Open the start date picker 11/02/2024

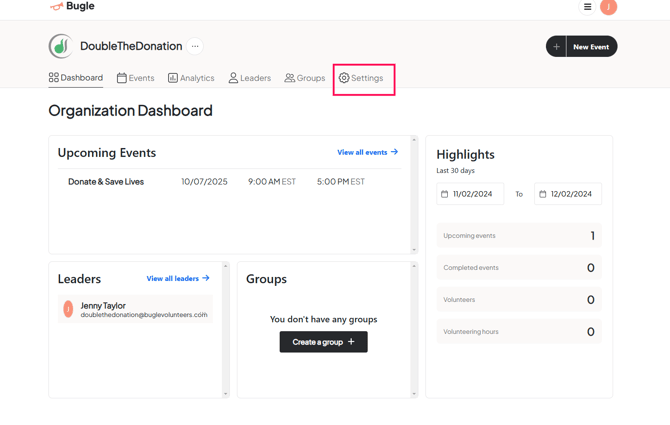[471, 194]
